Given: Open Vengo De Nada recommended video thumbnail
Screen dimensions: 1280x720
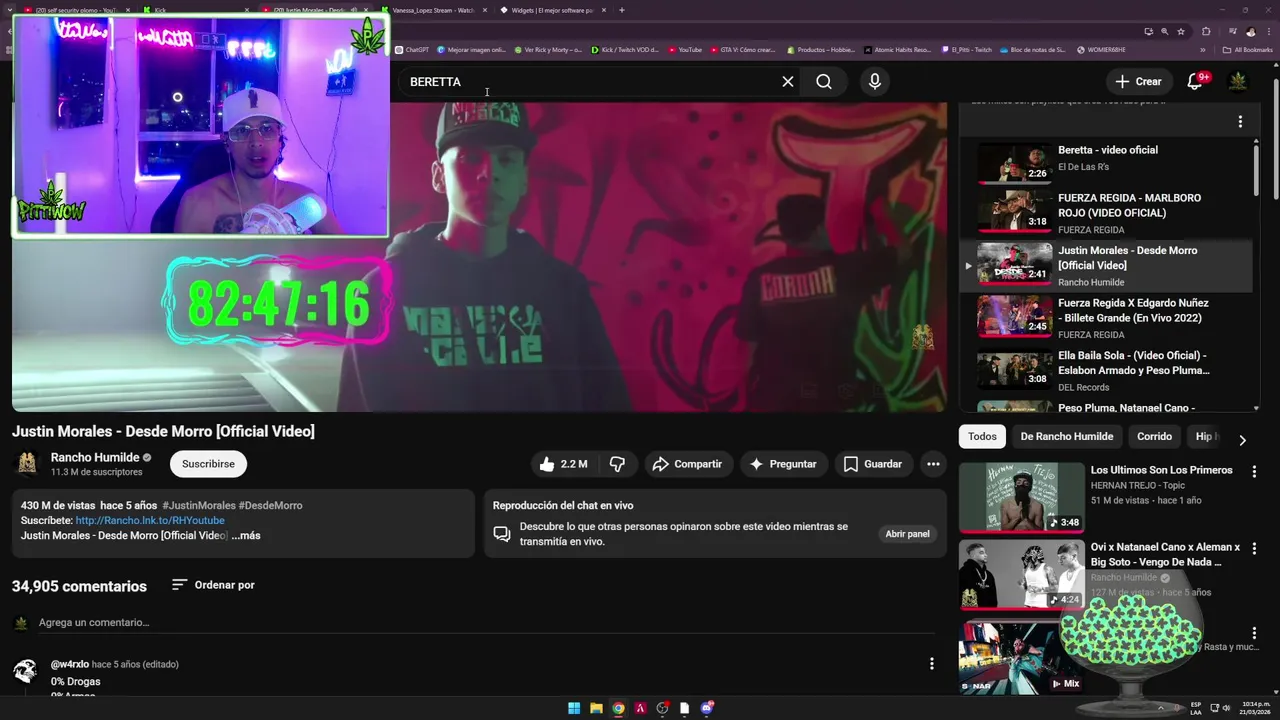Looking at the screenshot, I should [1021, 574].
